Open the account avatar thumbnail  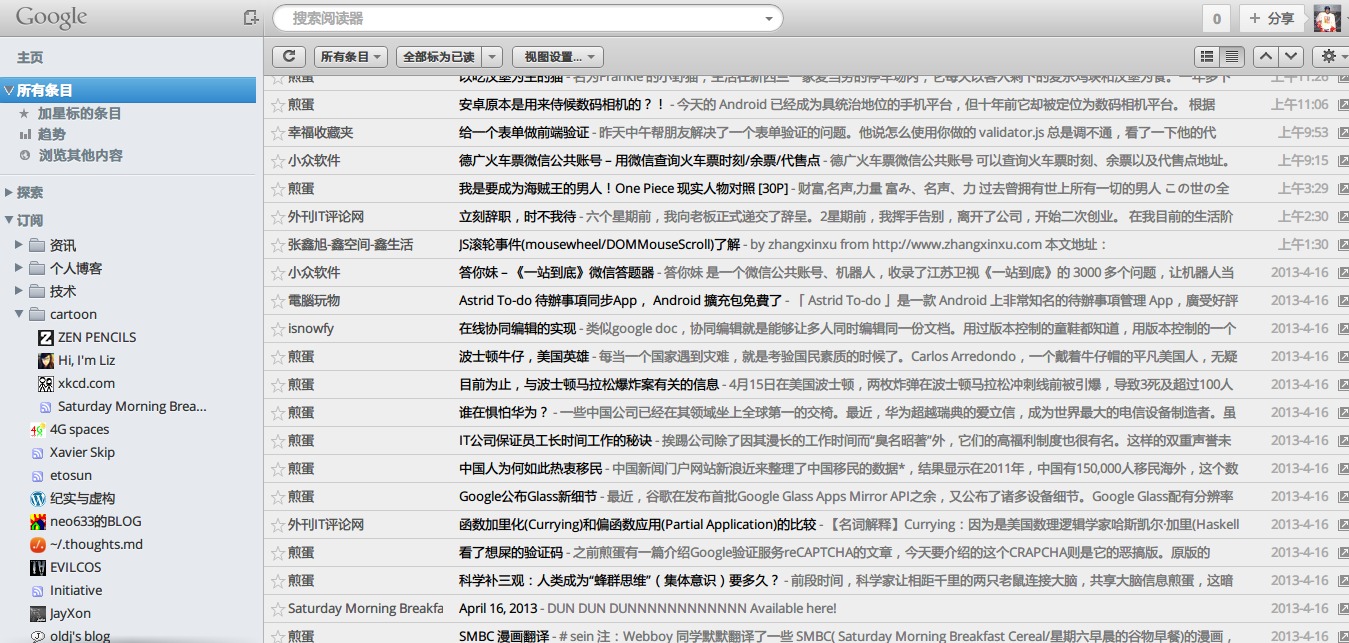click(1327, 18)
